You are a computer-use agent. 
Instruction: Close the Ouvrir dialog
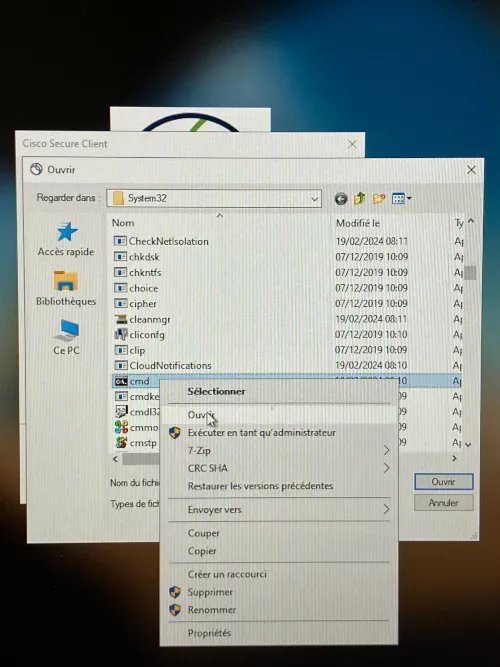coord(471,170)
